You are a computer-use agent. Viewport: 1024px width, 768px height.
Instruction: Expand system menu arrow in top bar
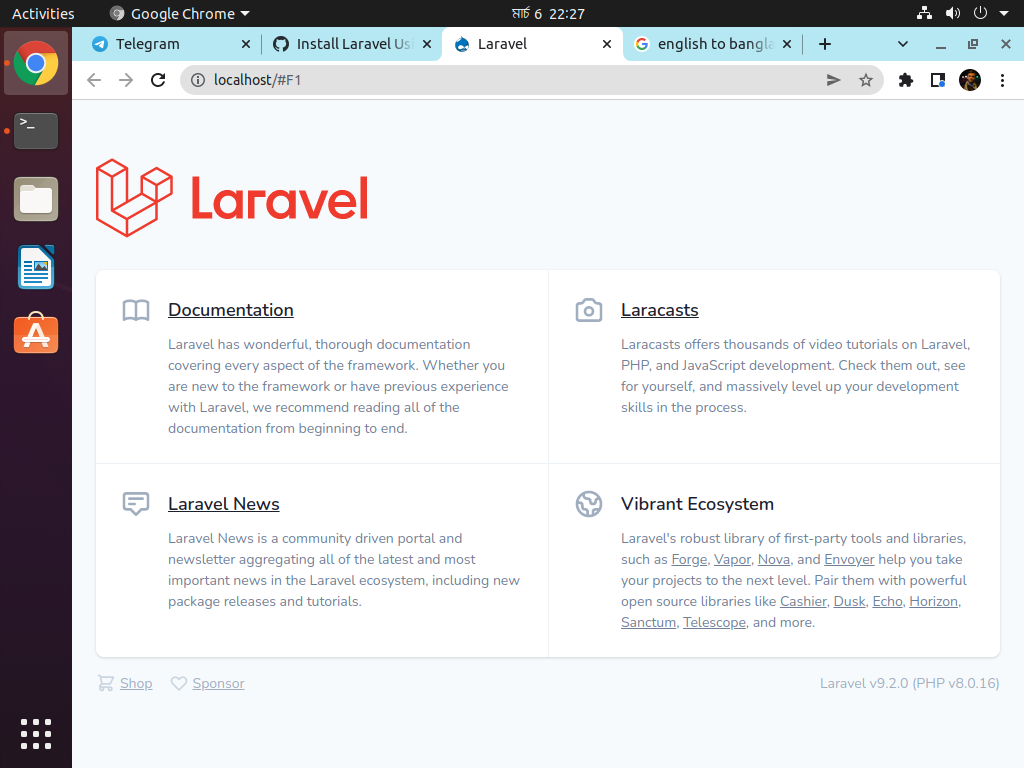tap(1004, 13)
